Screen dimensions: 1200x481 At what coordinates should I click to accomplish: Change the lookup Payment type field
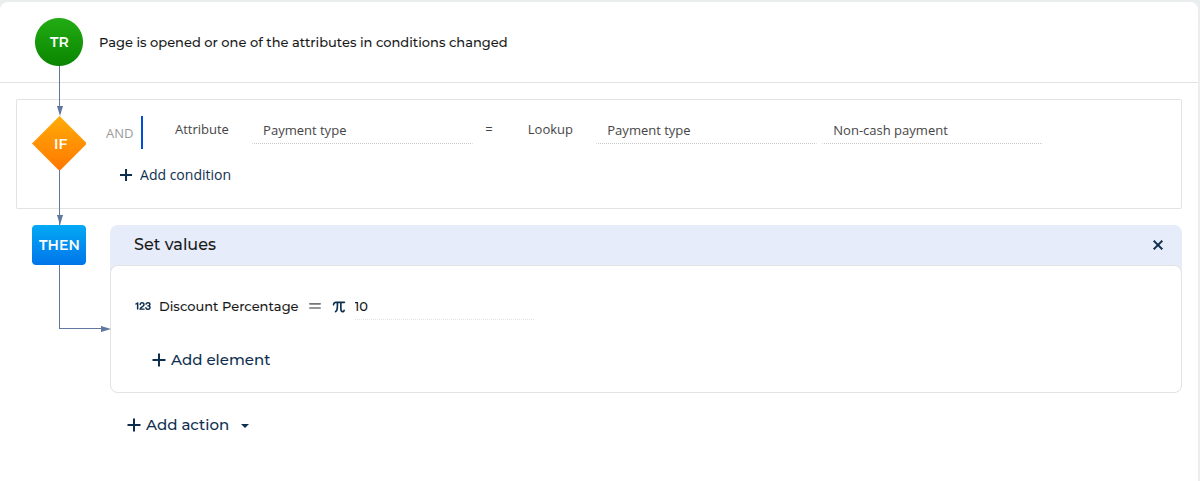[705, 131]
